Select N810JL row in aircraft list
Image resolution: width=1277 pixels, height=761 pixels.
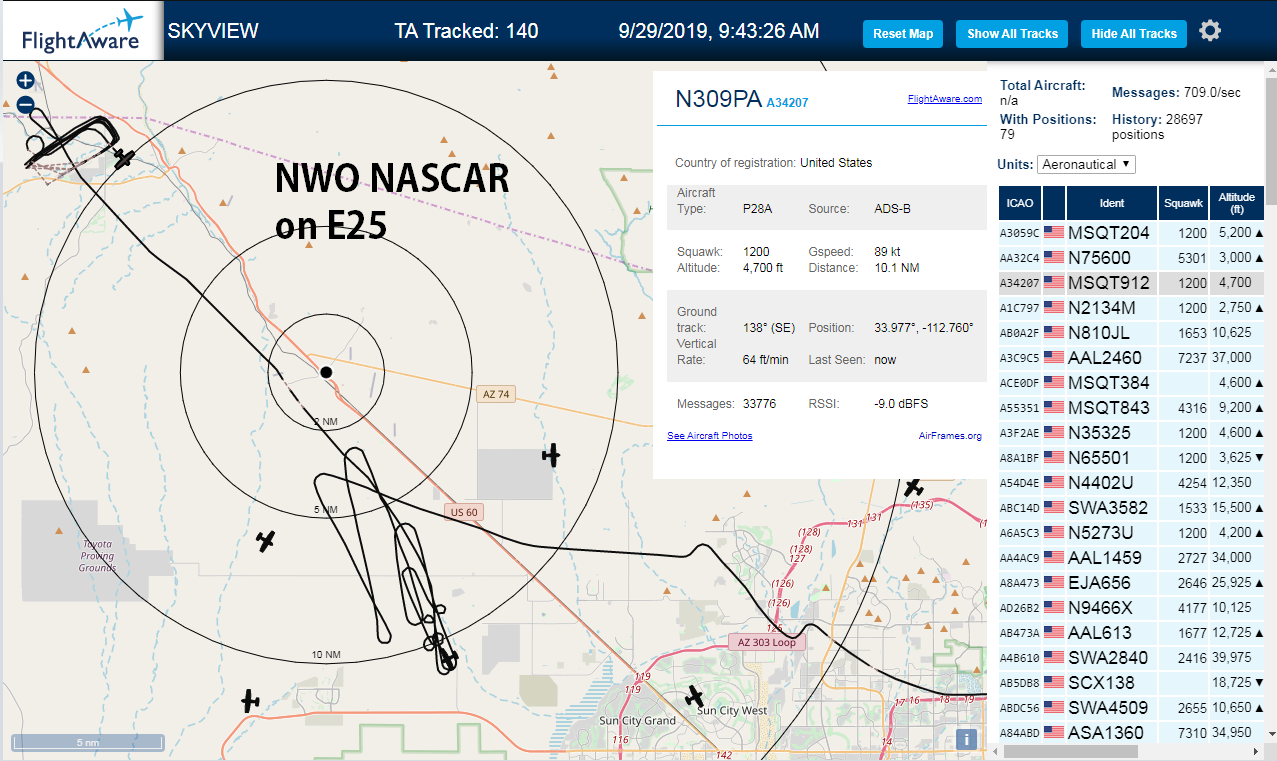(x=1132, y=332)
